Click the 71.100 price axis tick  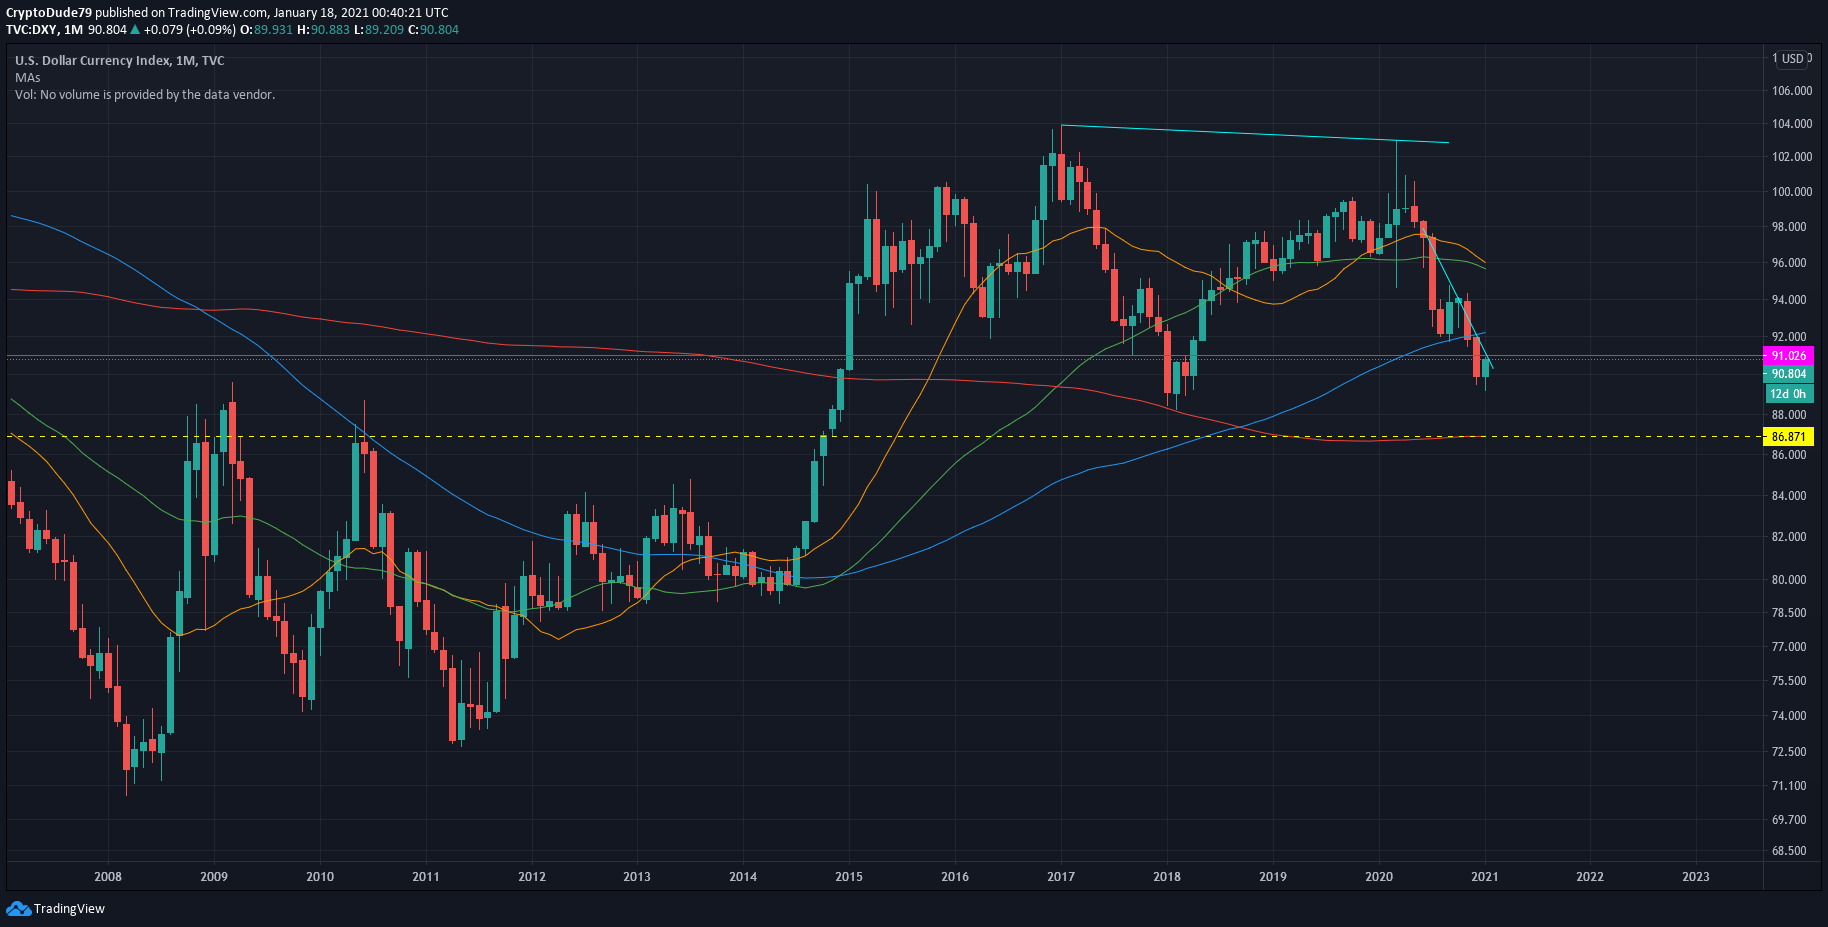click(1789, 786)
